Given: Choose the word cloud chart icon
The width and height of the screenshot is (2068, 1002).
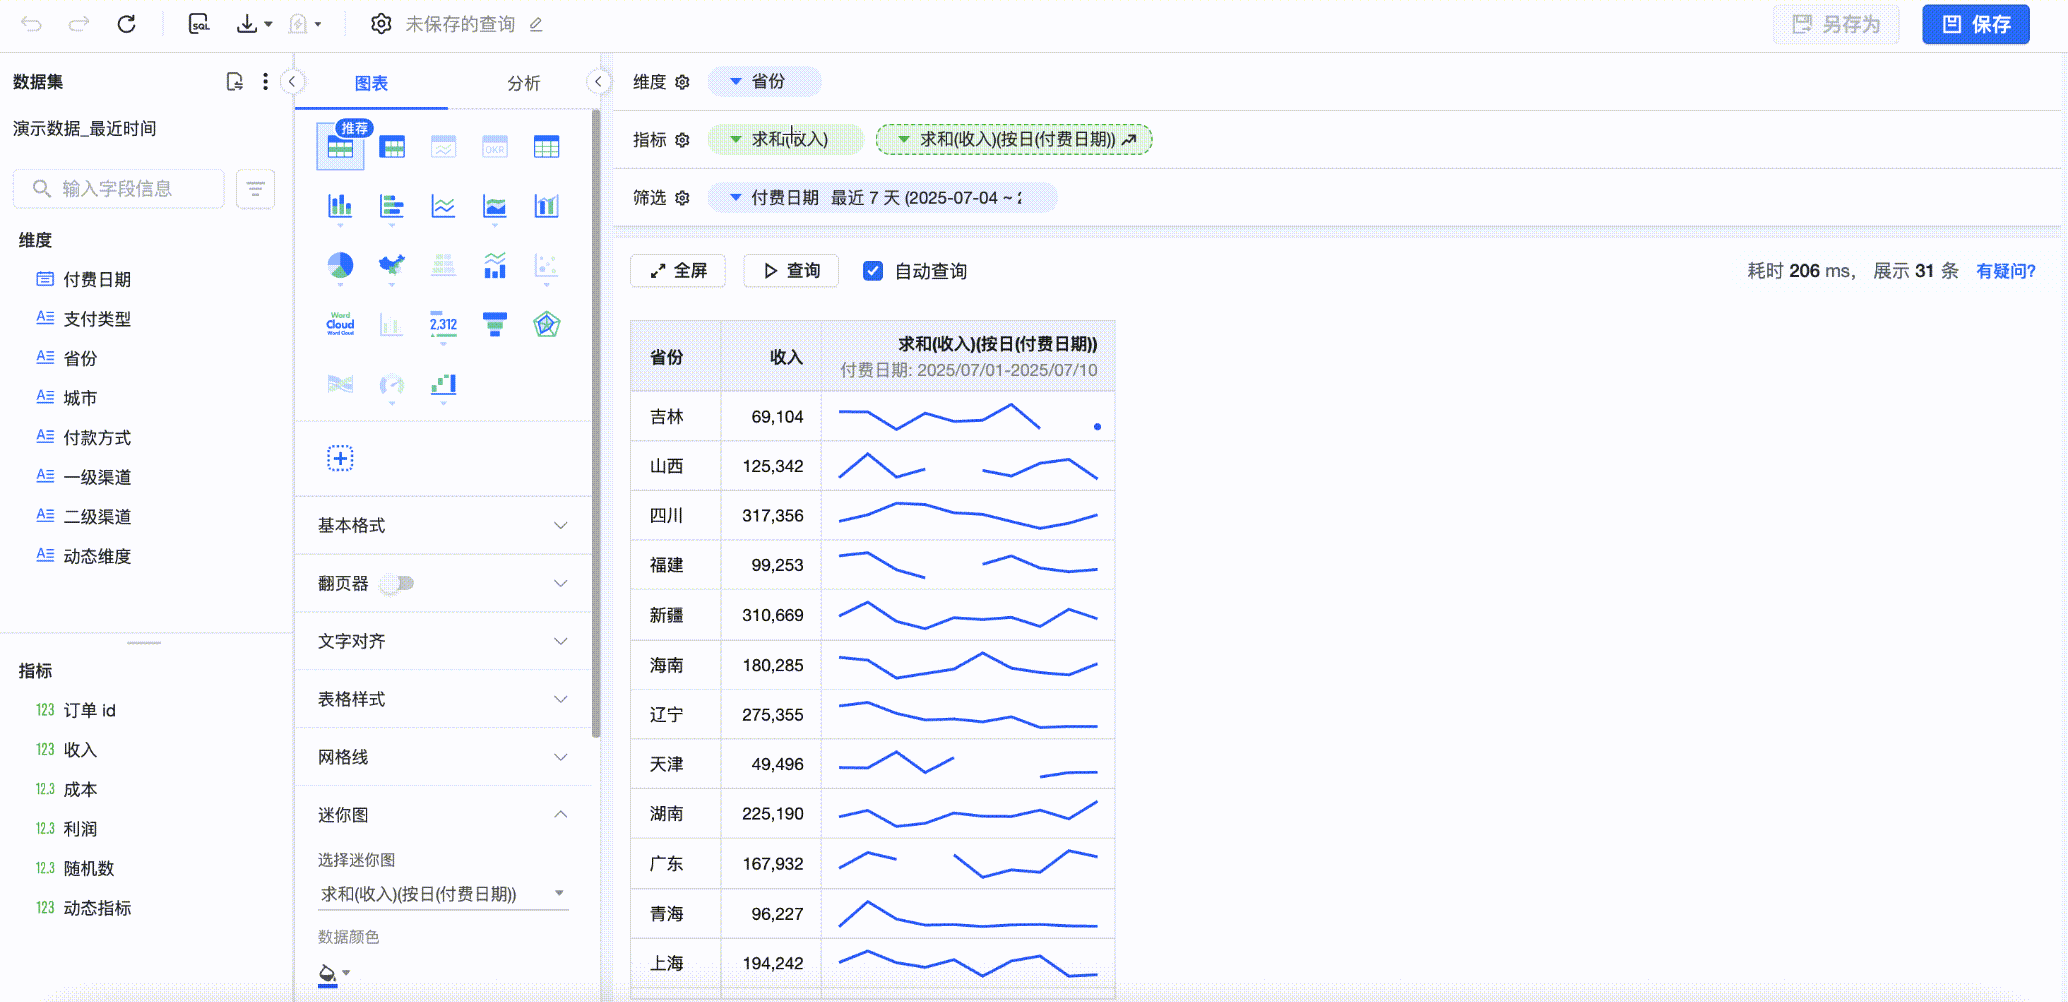Looking at the screenshot, I should [x=340, y=324].
